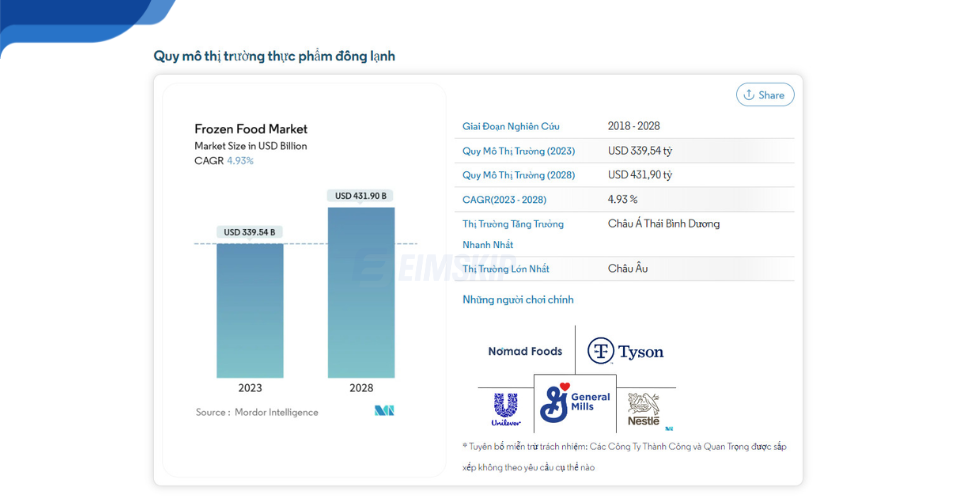Click the USD 431.90 B label
Screen dimensions: 960x500
(361, 196)
